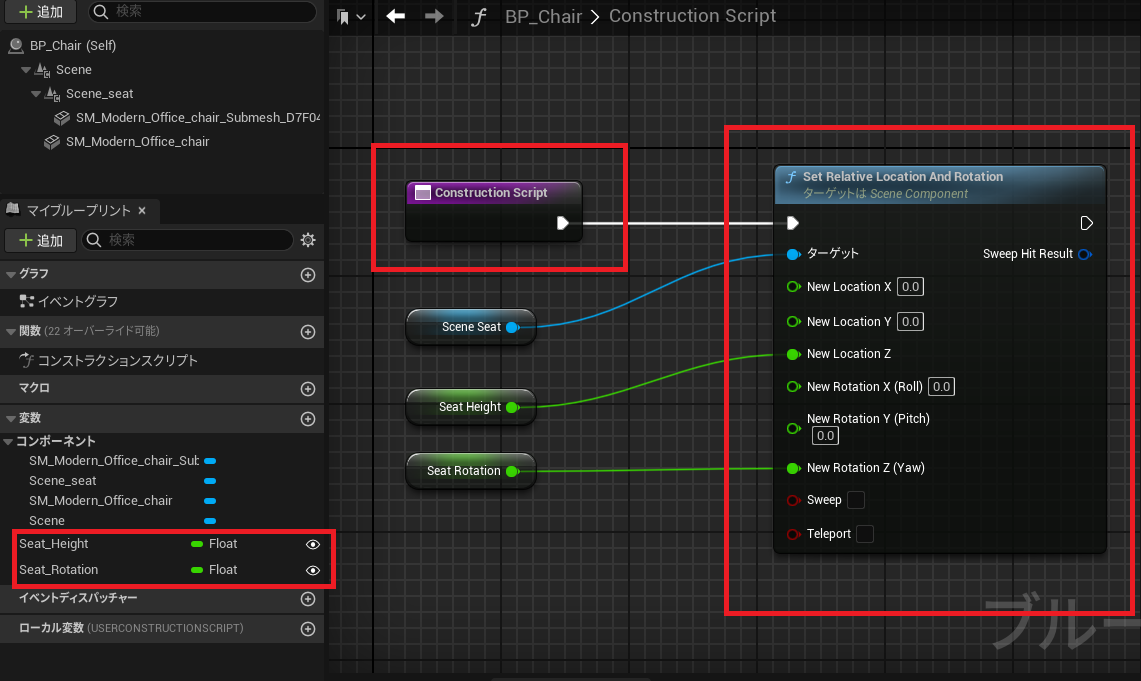This screenshot has height=681, width=1141.
Task: Click plus icon beside the graph section
Action: tap(308, 274)
